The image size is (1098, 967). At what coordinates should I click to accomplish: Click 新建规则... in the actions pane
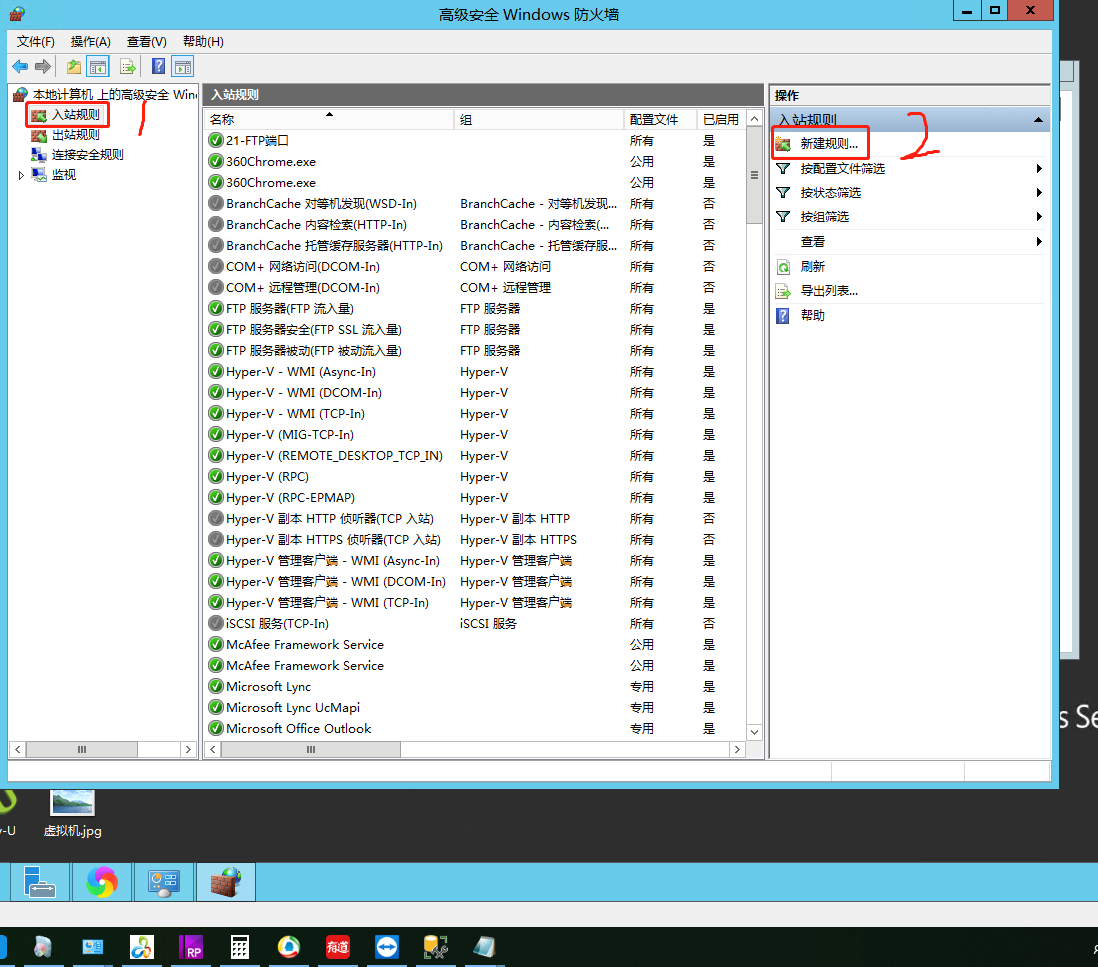coord(829,144)
